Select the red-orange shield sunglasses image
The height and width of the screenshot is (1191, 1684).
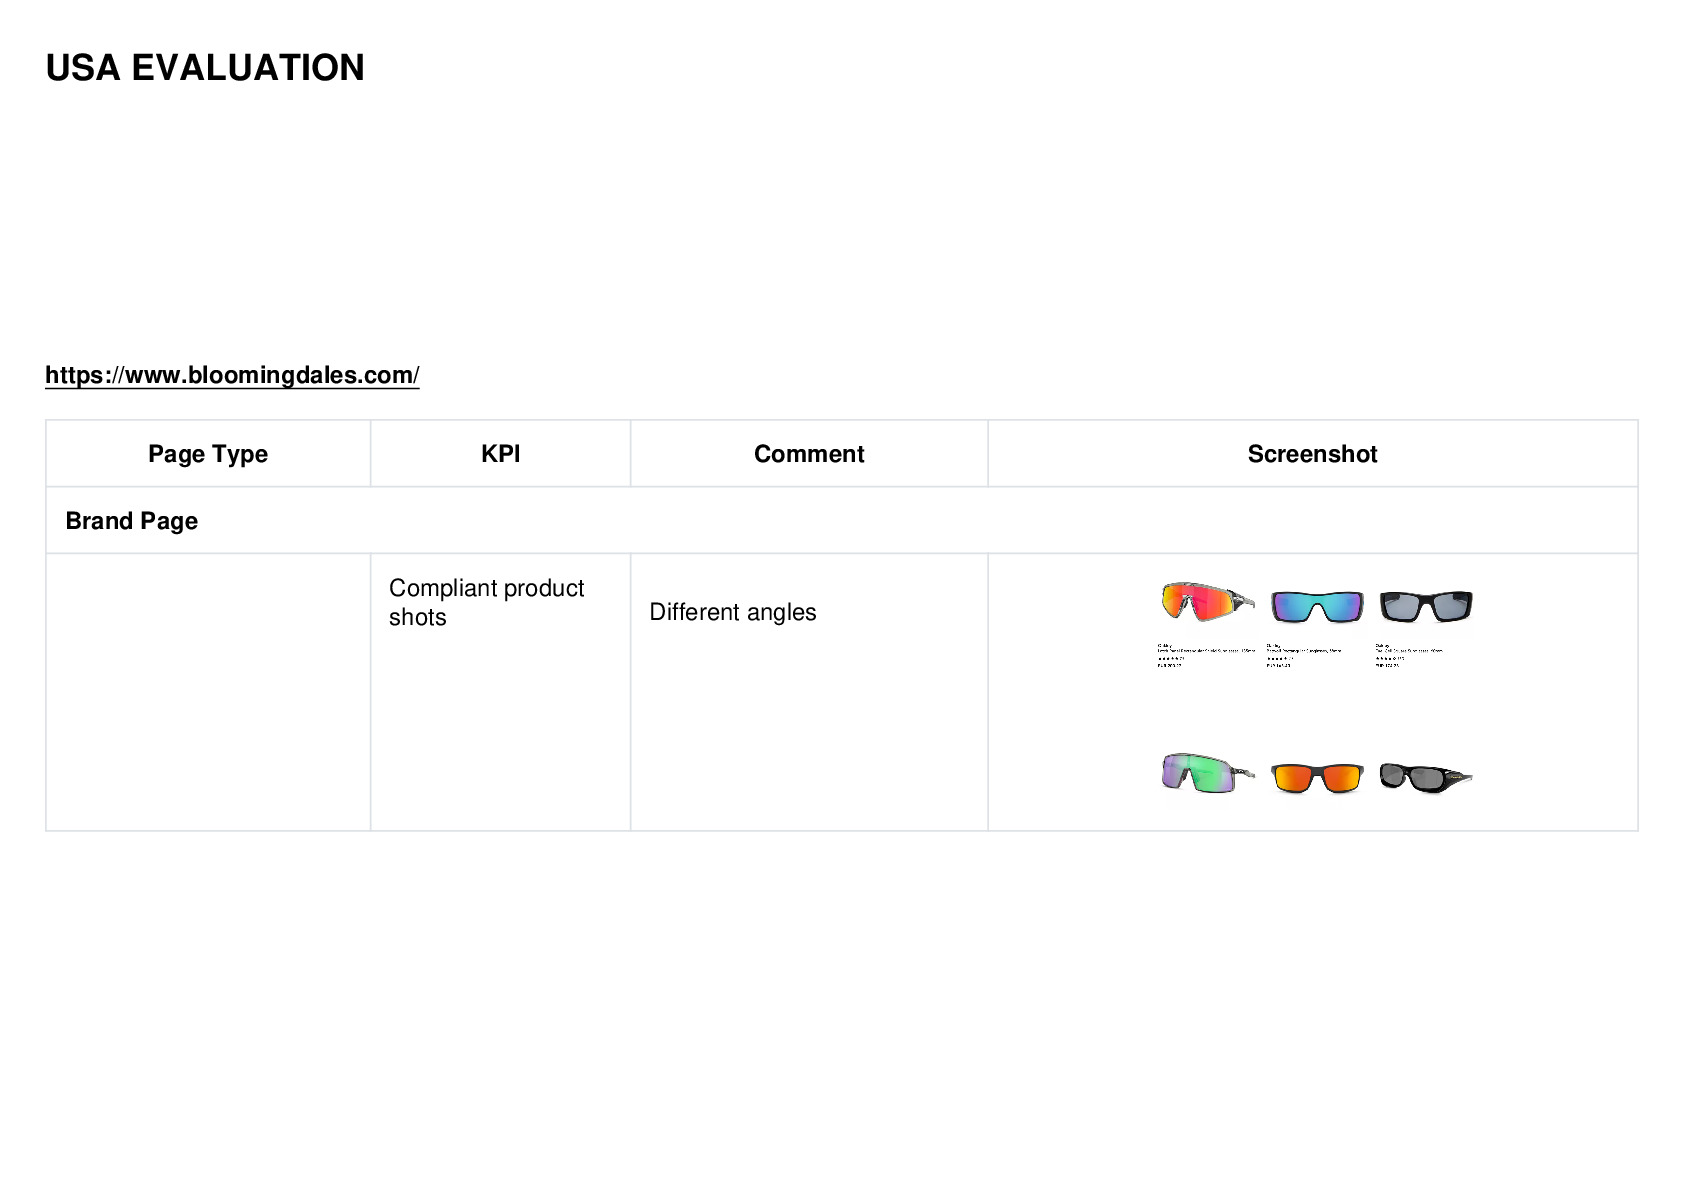point(1207,602)
